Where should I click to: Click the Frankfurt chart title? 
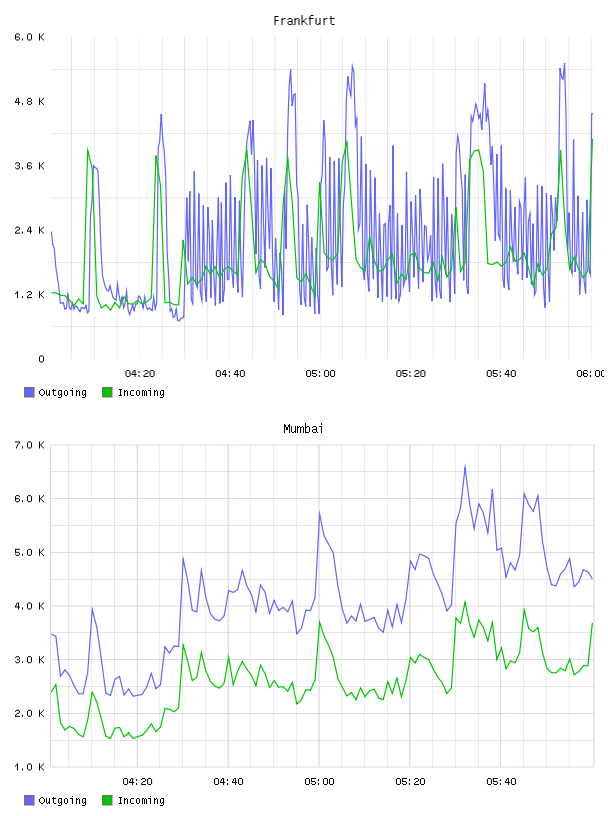[304, 21]
